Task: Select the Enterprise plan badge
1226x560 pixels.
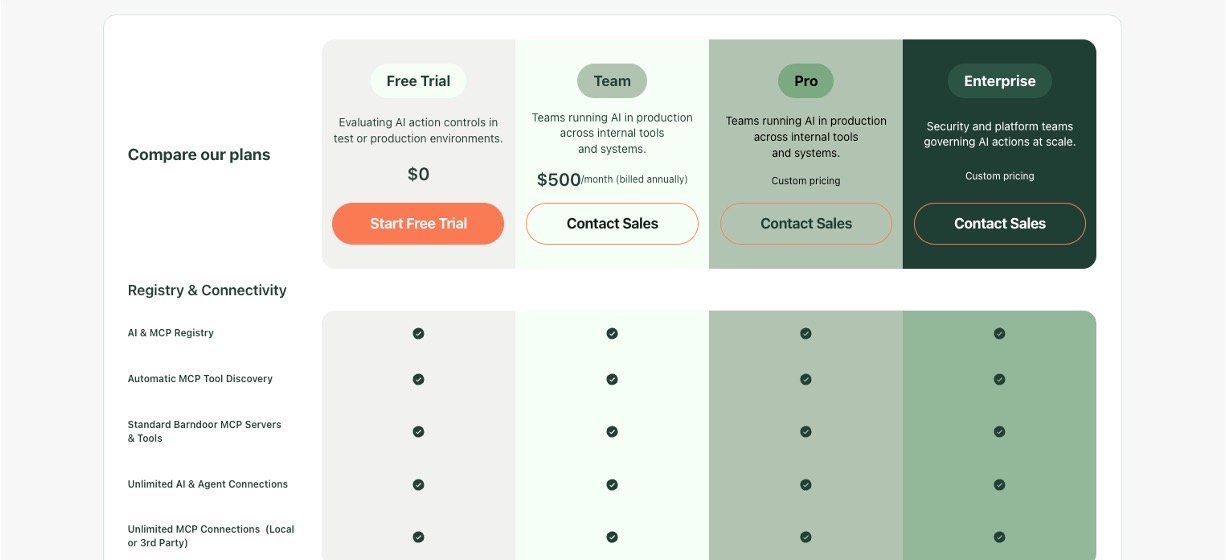Action: click(x=999, y=81)
